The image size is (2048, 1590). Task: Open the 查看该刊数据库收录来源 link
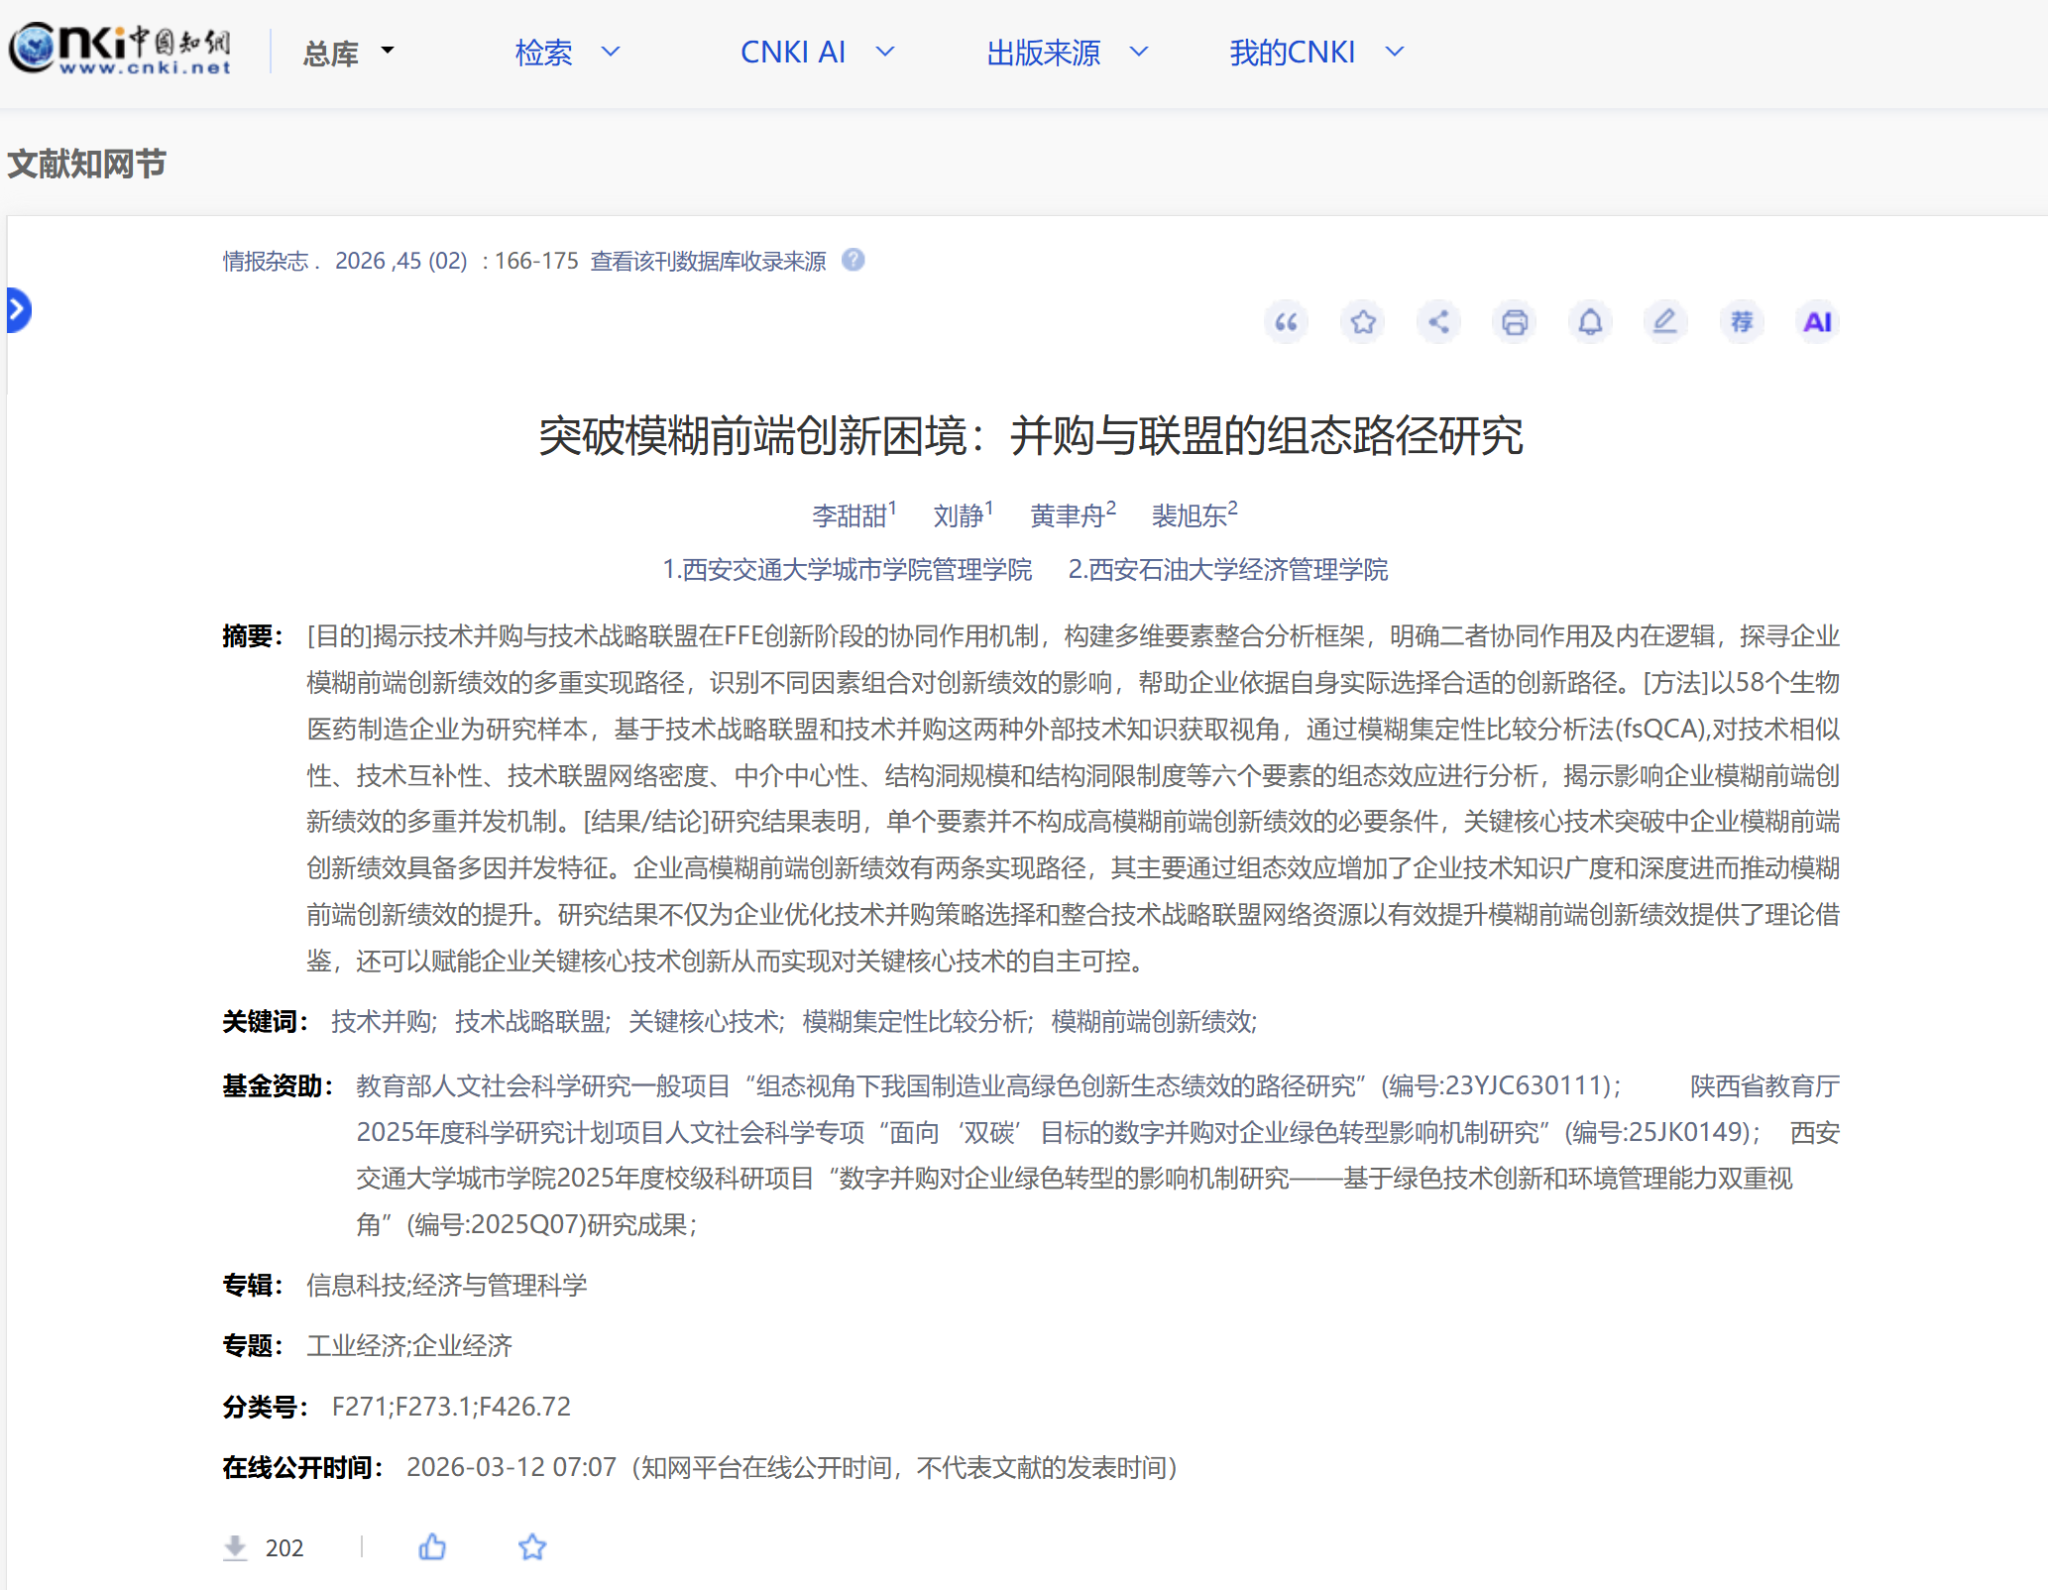(x=708, y=261)
